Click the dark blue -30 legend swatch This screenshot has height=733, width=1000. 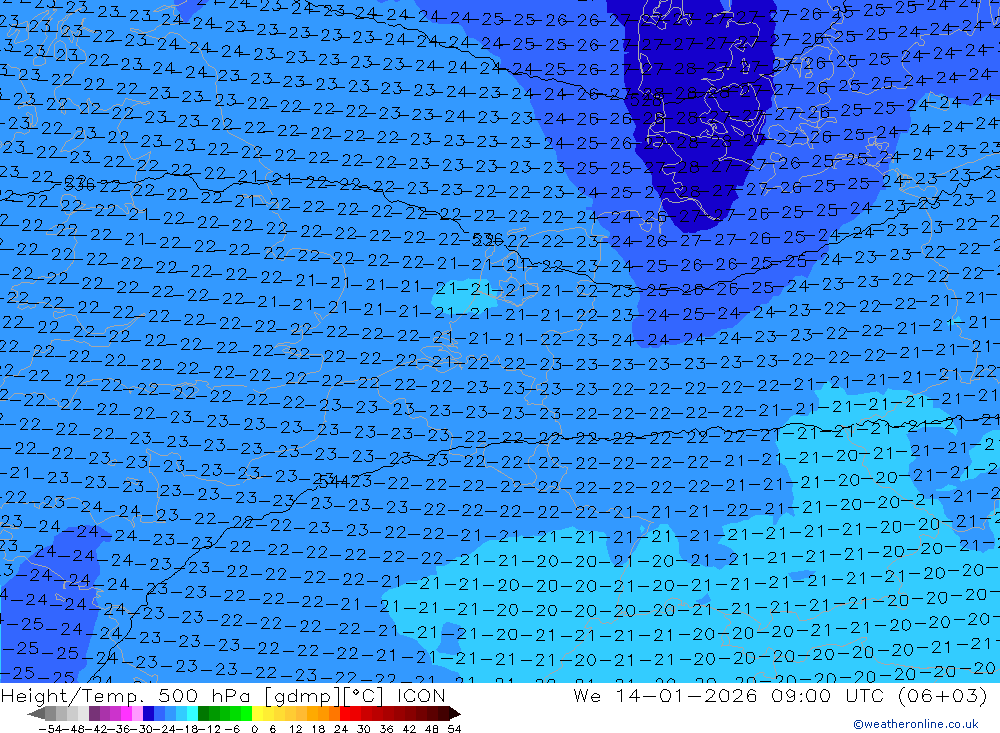[149, 713]
